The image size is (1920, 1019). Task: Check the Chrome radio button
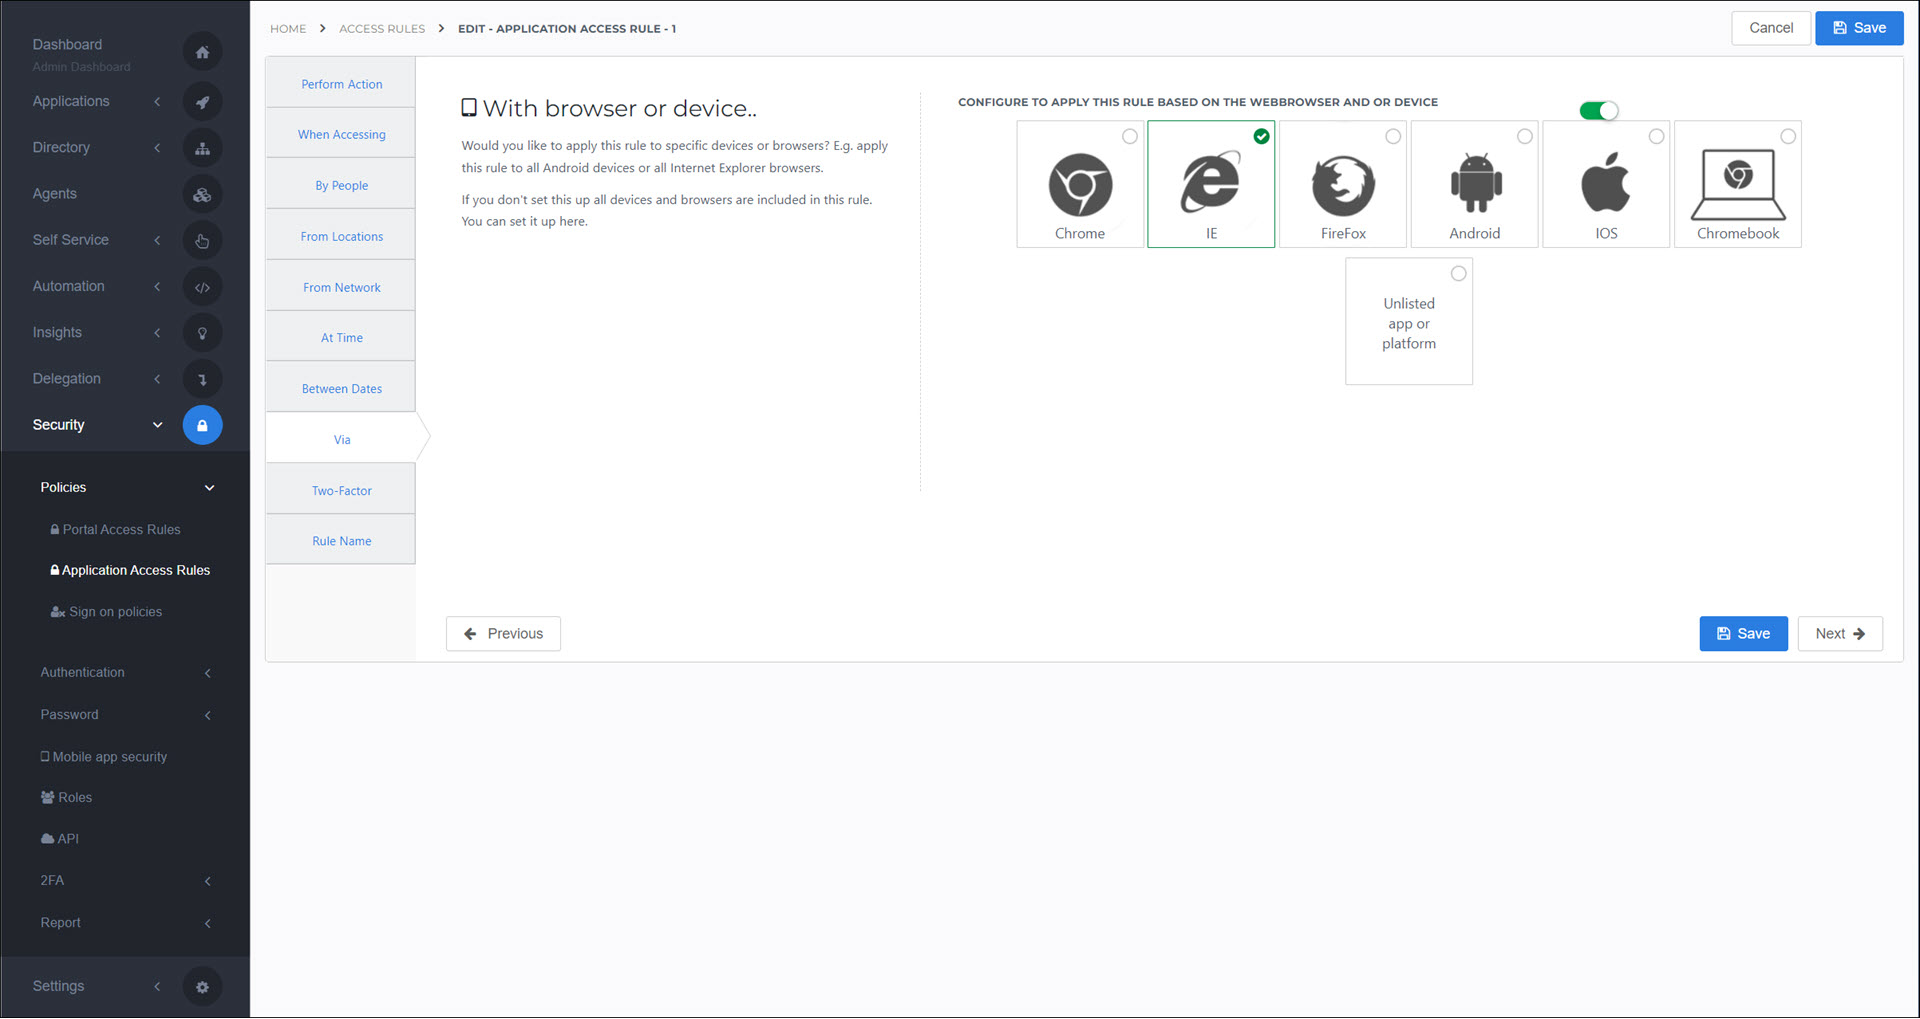[x=1129, y=137]
